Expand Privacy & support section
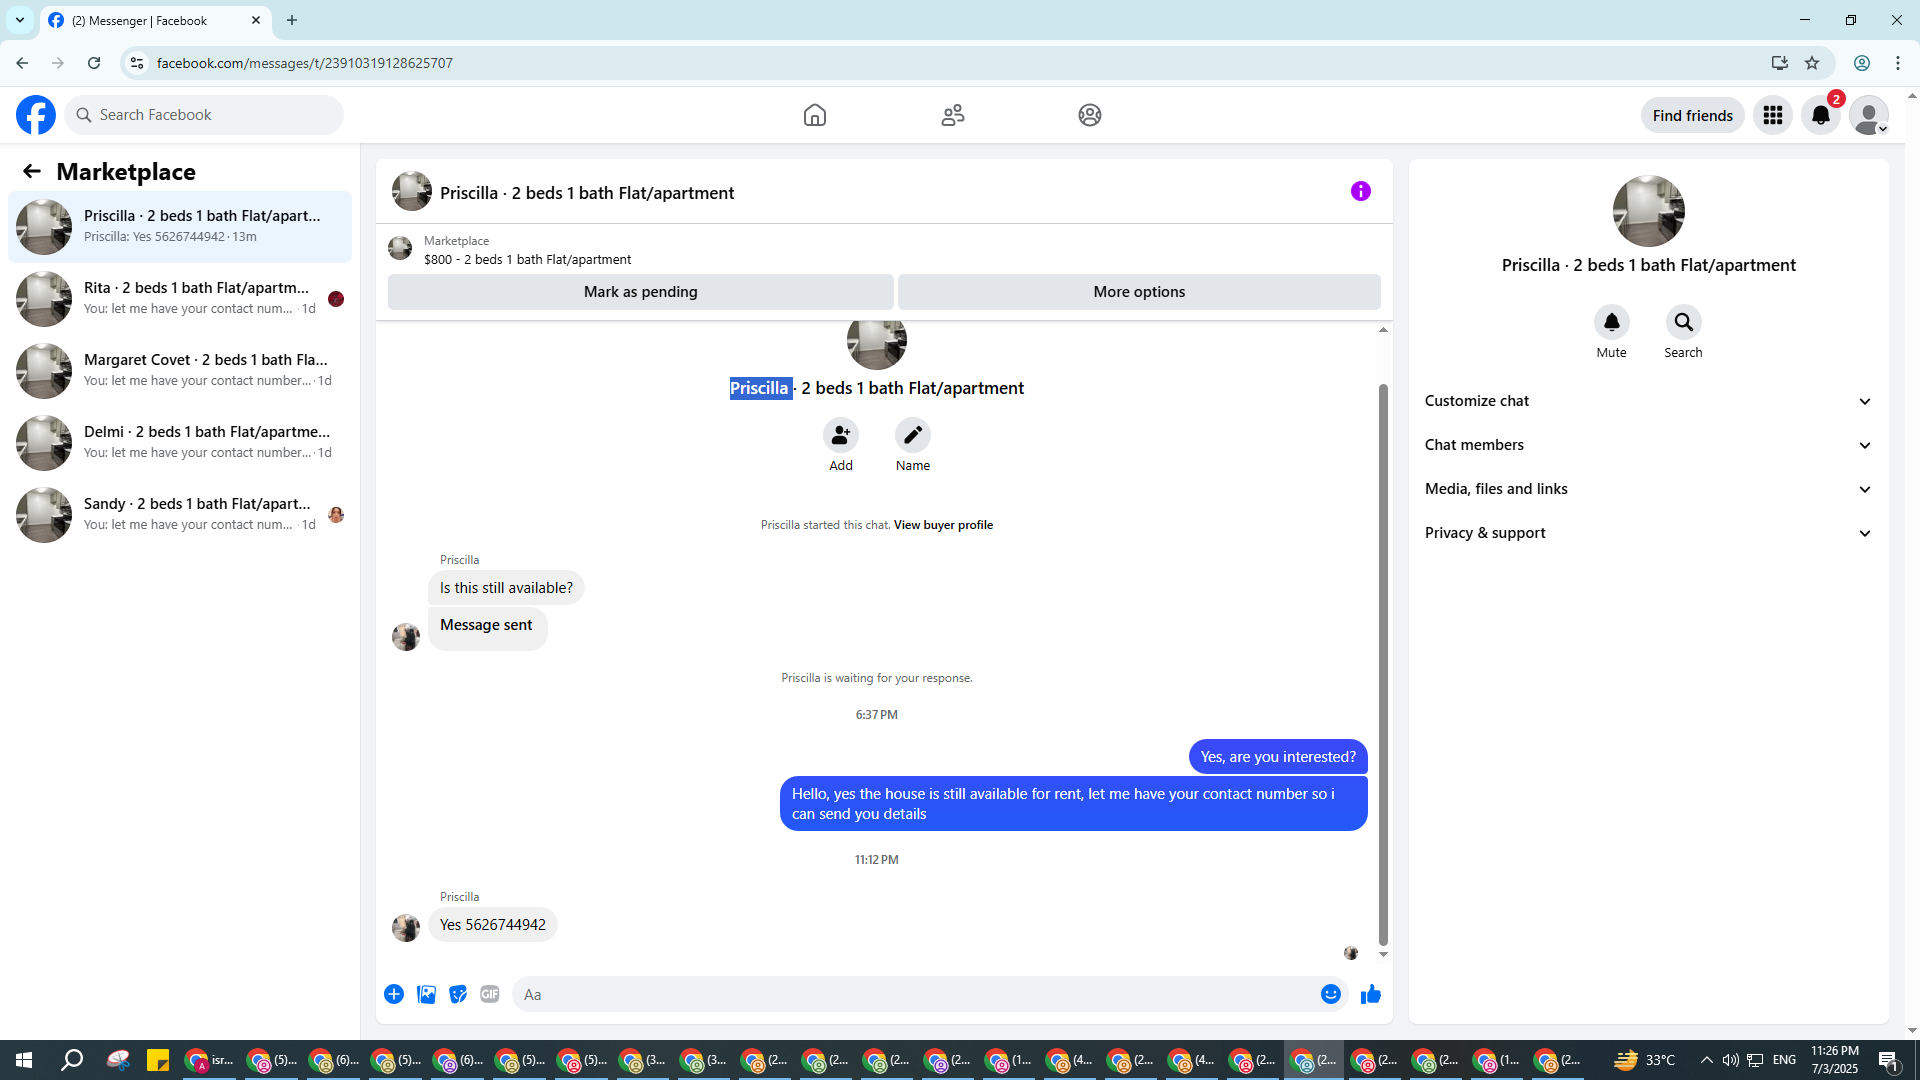The width and height of the screenshot is (1920, 1080). click(1647, 533)
